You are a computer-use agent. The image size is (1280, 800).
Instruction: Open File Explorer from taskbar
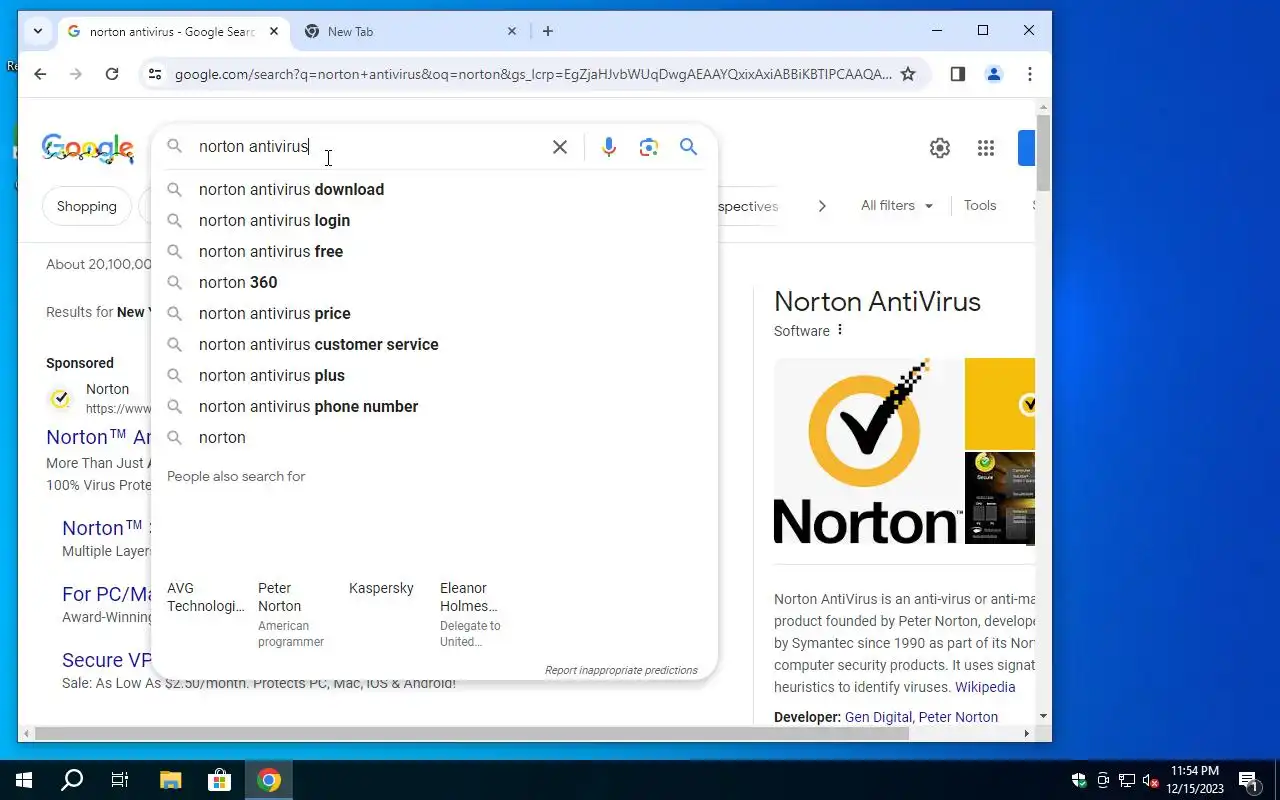pyautogui.click(x=170, y=780)
